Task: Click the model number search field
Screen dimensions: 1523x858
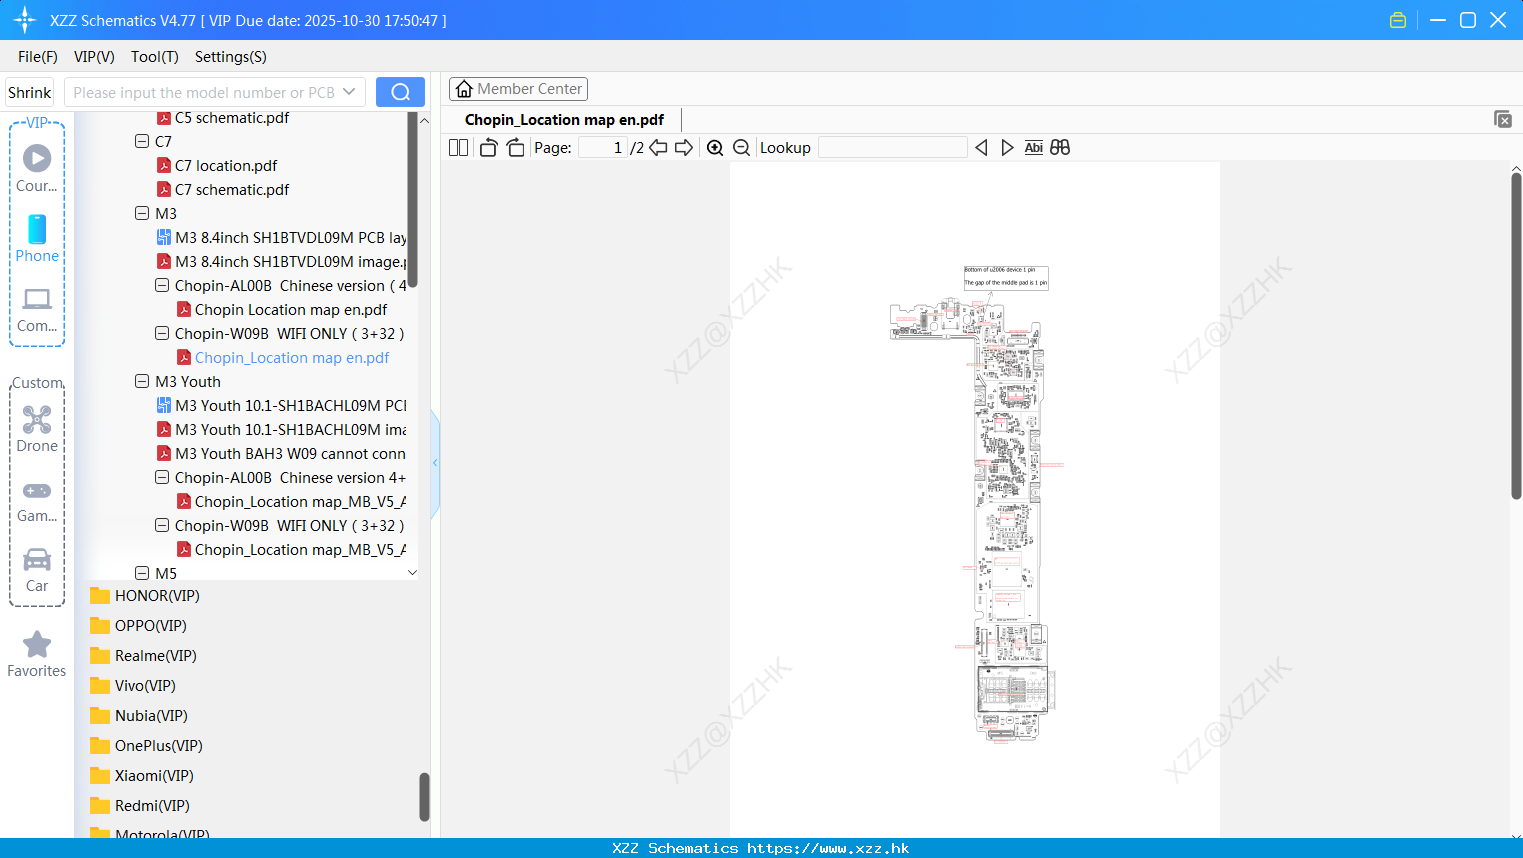Action: coord(203,92)
